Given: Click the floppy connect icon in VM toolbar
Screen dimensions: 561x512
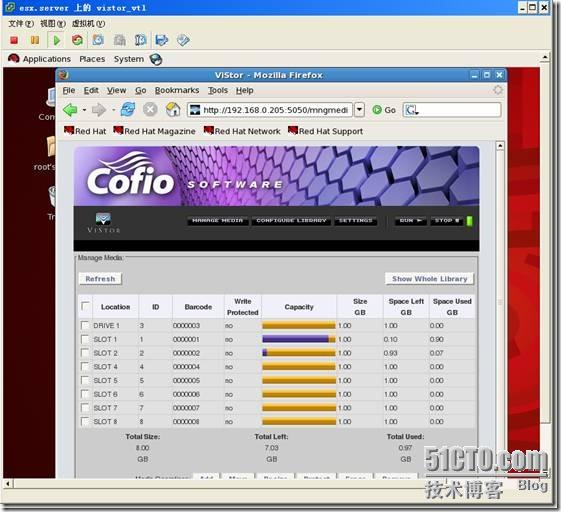Looking at the screenshot, I should point(161,40).
